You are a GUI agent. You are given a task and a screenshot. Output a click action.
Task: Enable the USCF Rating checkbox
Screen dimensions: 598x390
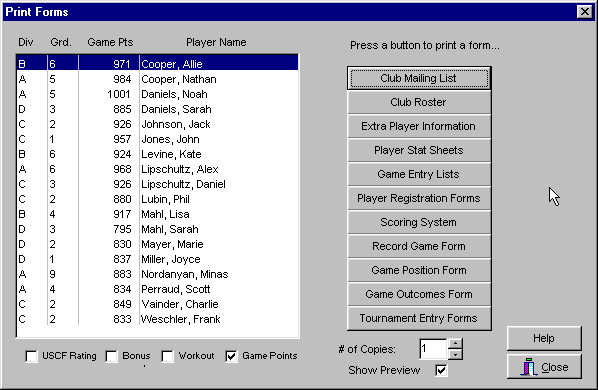[x=31, y=356]
